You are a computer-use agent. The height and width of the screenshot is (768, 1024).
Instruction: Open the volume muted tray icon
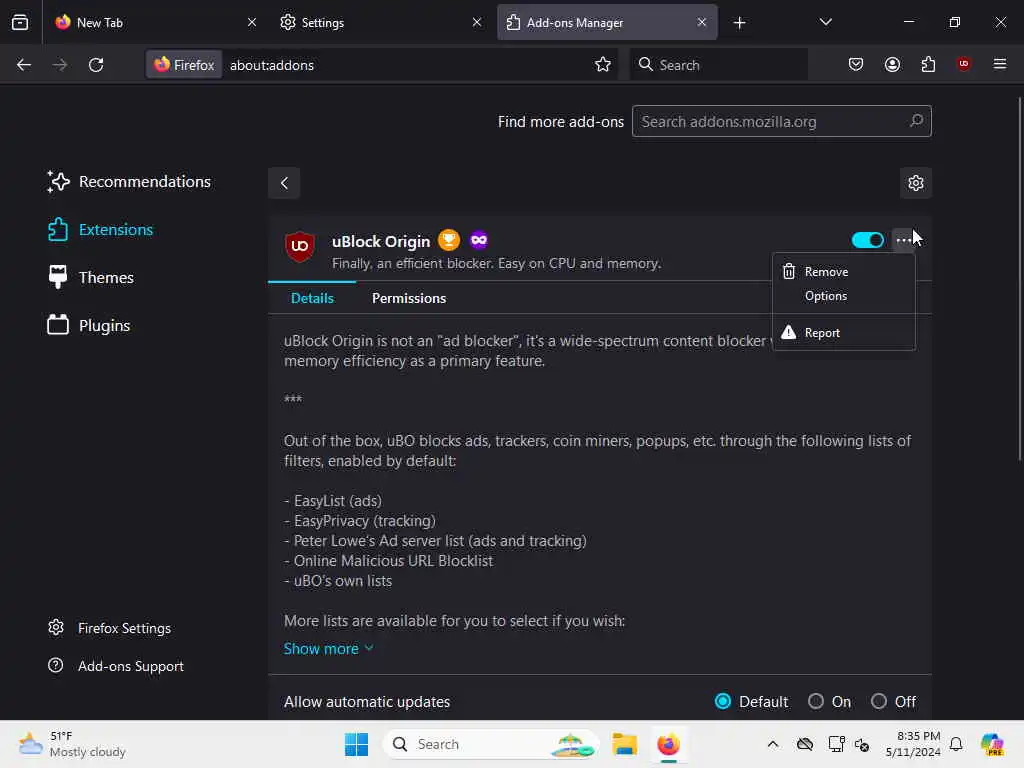(863, 744)
